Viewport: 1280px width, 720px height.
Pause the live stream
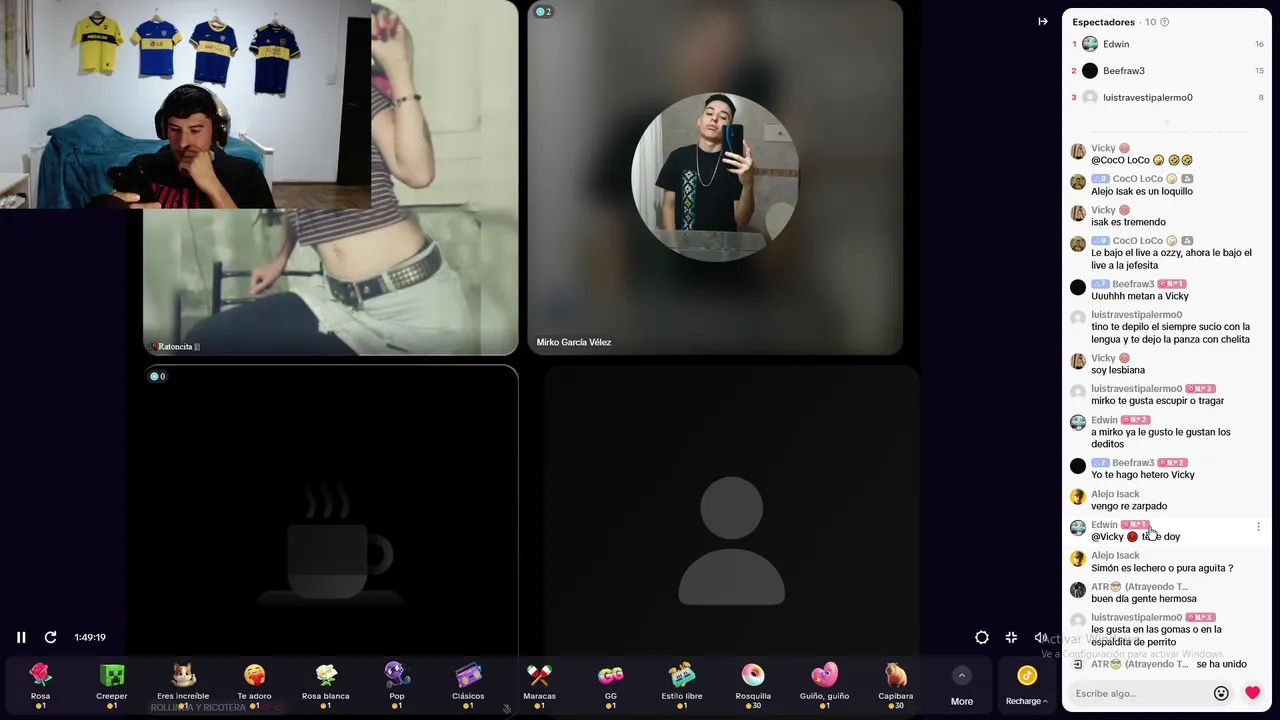(21, 637)
